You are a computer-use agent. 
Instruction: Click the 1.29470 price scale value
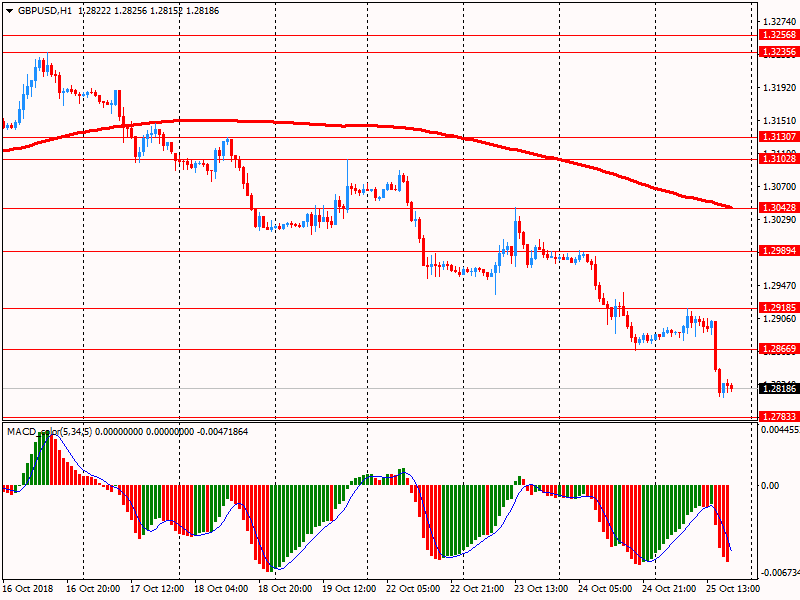[779, 286]
